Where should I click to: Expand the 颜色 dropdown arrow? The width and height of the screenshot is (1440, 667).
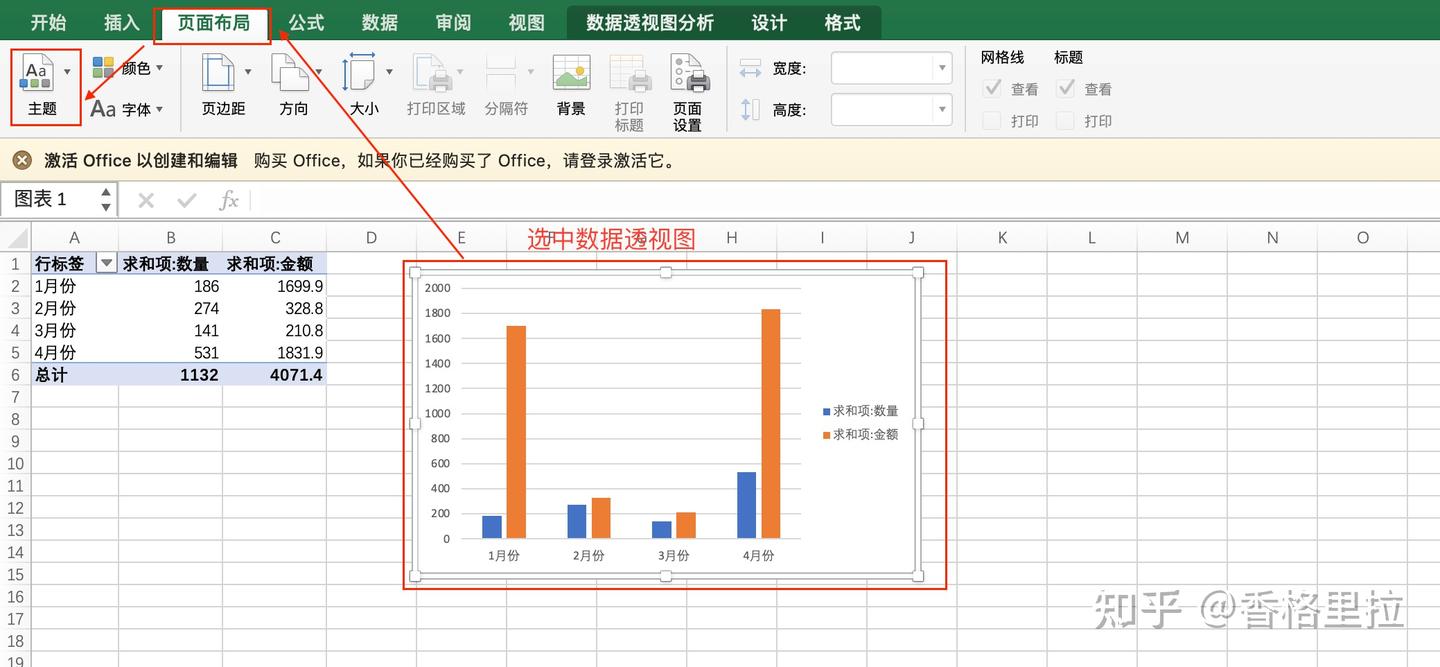160,68
